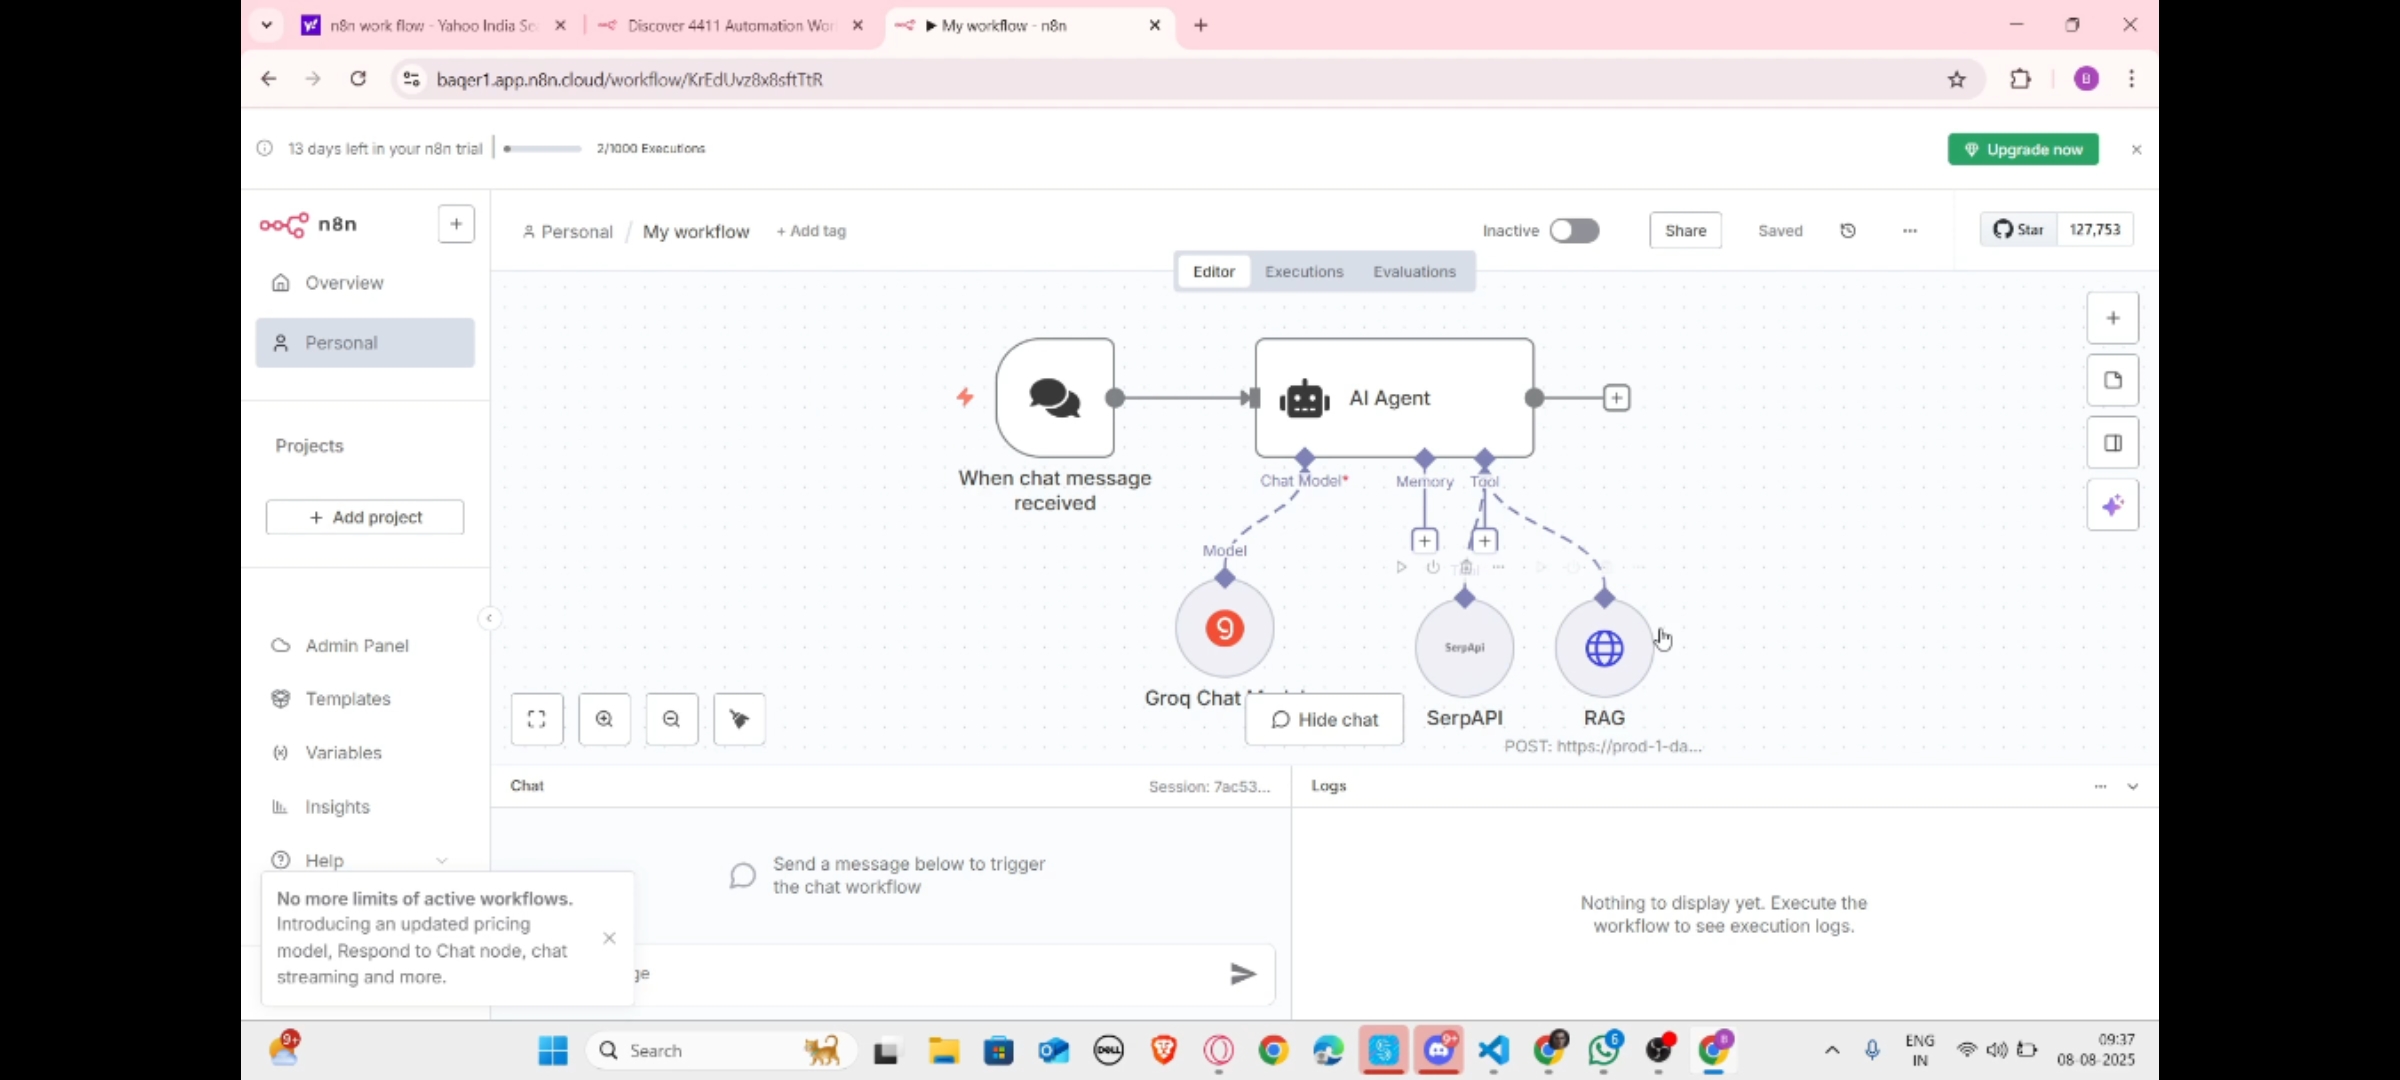Screen dimensions: 2400x1080
Task: Click the fit-to-view canvas icon
Action: click(537, 719)
